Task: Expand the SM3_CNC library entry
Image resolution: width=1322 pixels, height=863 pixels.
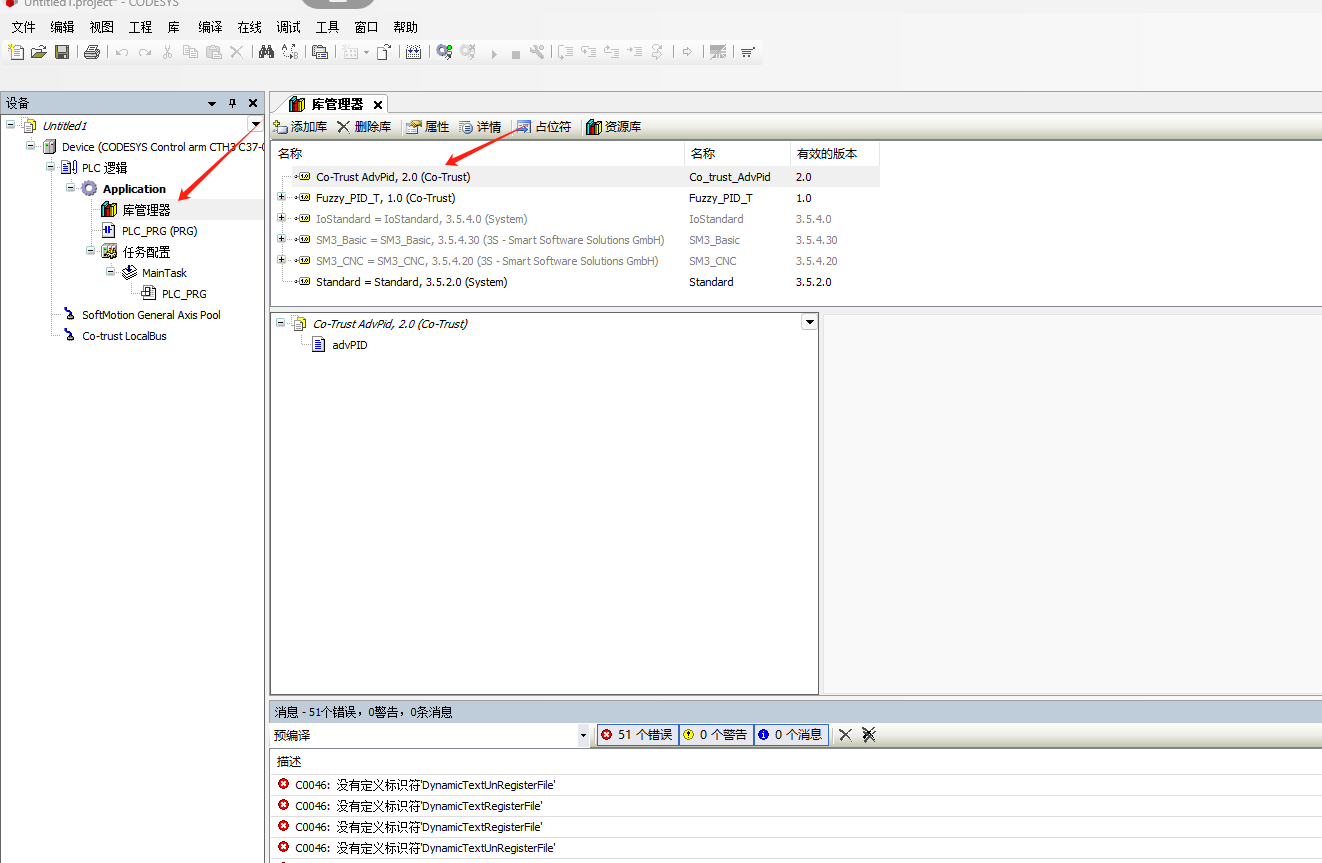Action: [282, 261]
